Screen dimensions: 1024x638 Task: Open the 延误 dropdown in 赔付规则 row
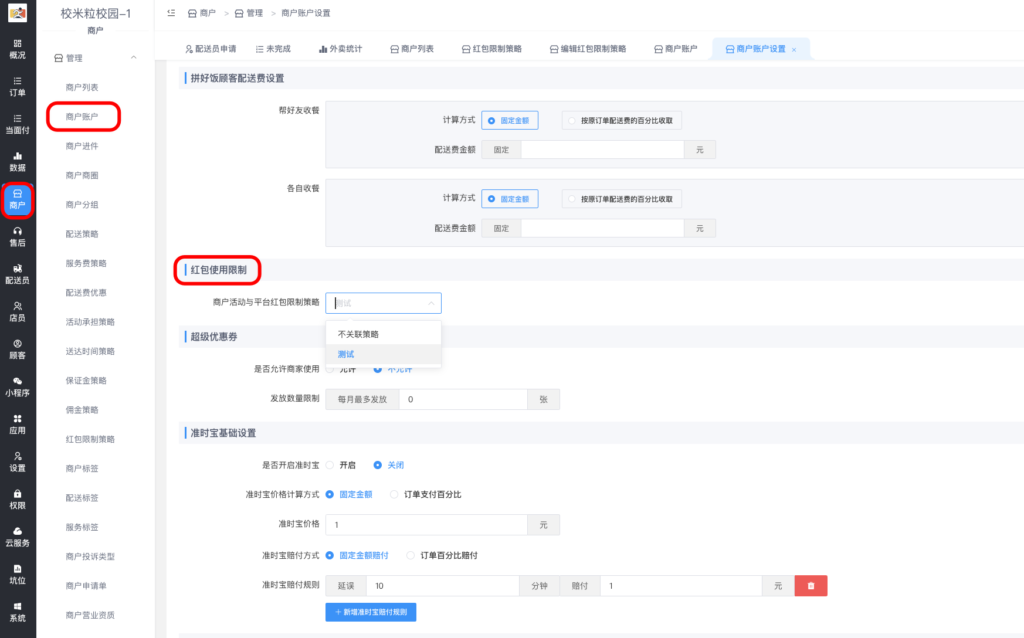344,585
